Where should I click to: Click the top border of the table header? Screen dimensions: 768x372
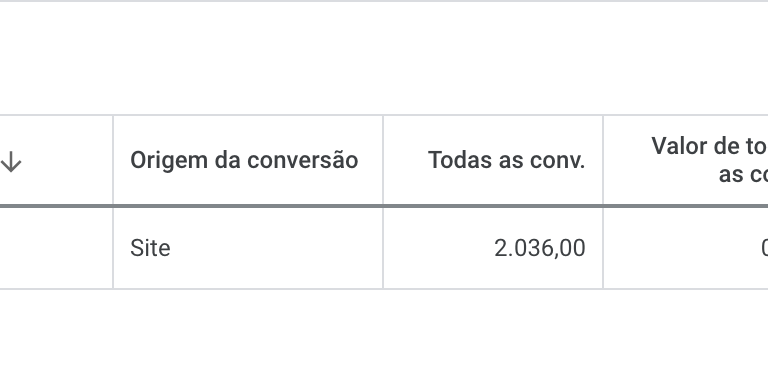(x=384, y=115)
